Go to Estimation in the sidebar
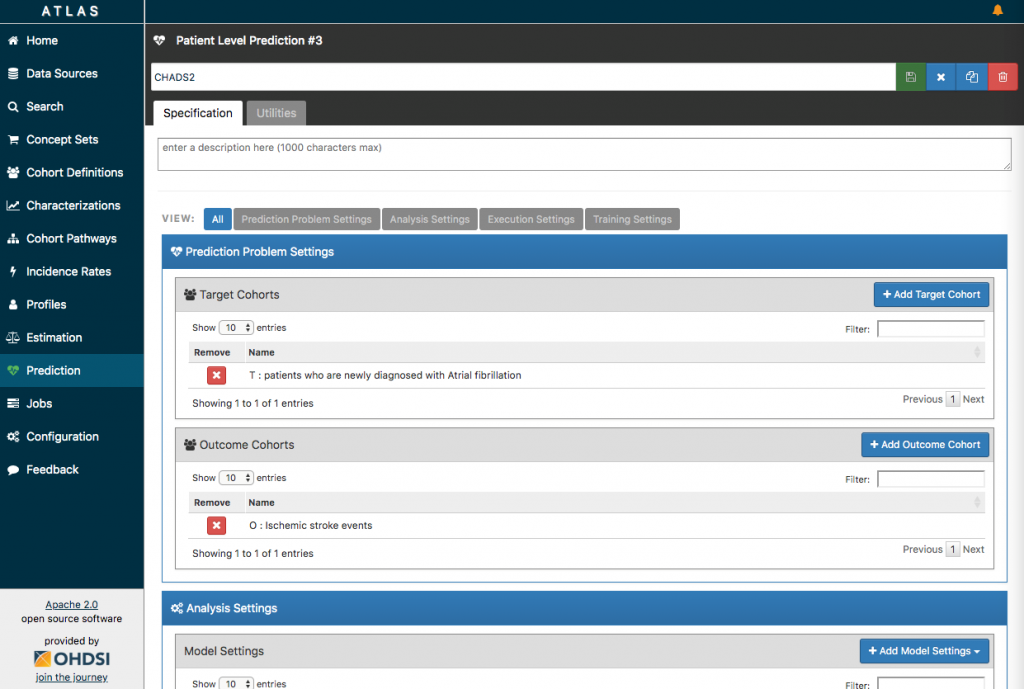Viewport: 1024px width, 689px height. point(72,338)
